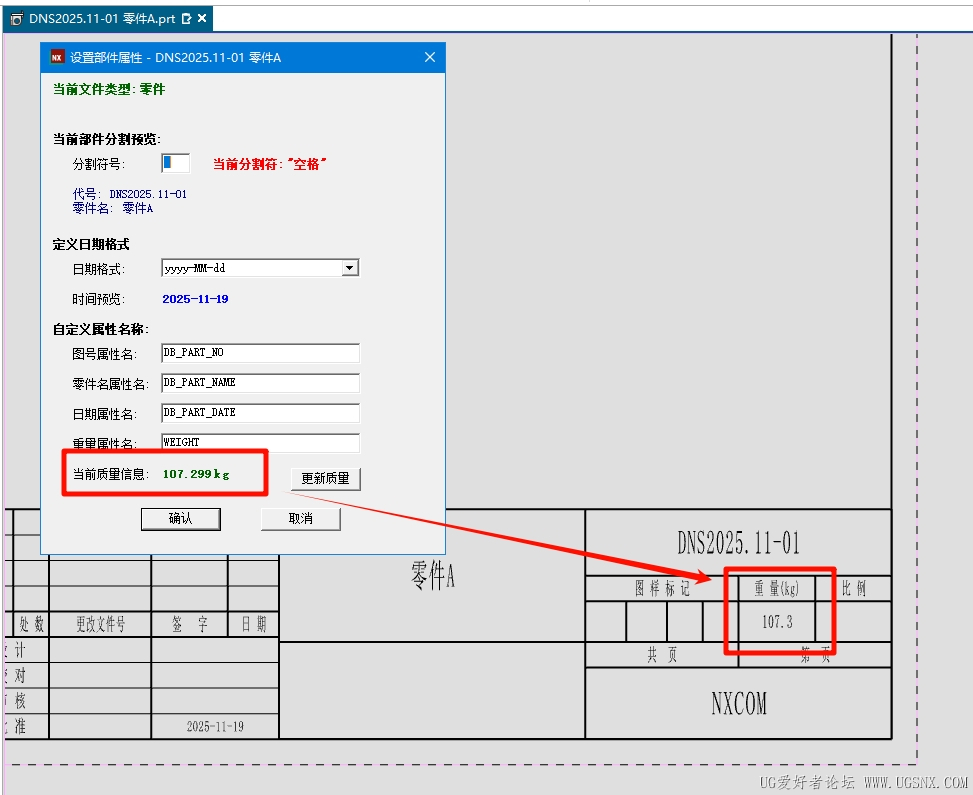
Task: Click the tab's pop-out window icon
Action: [186, 19]
